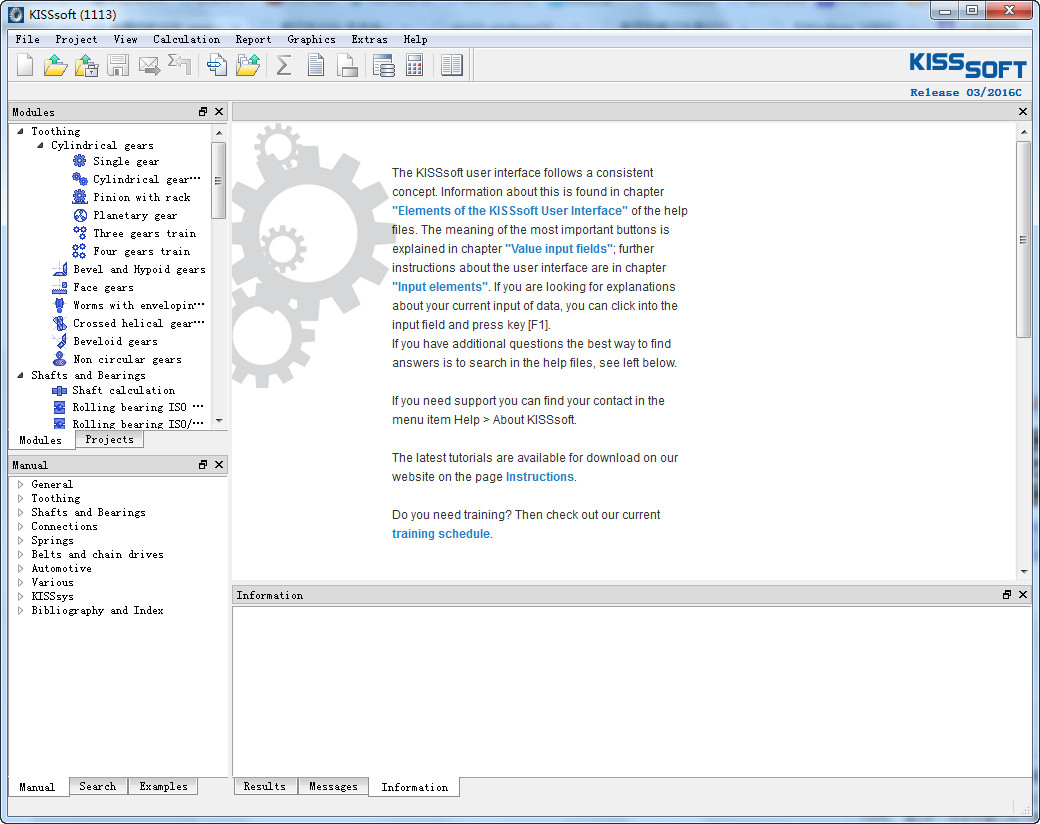Select the Three gears train icon
1040x824 pixels.
(x=80, y=233)
